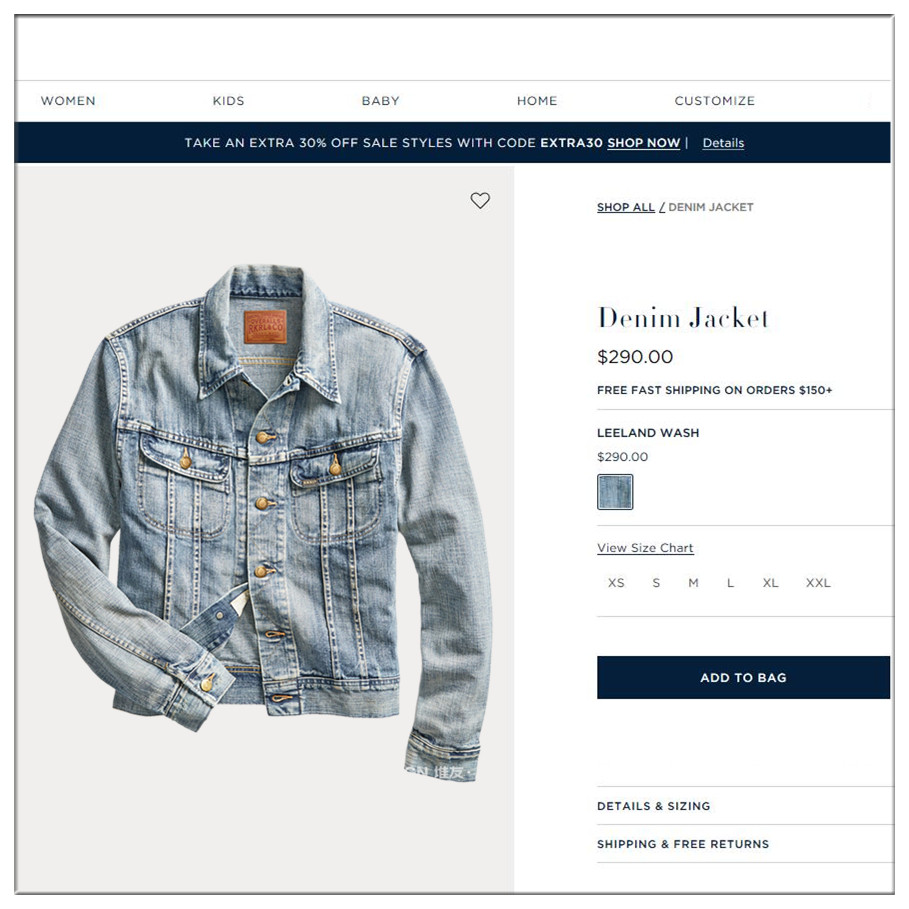Click the Add to Bag button

(743, 678)
